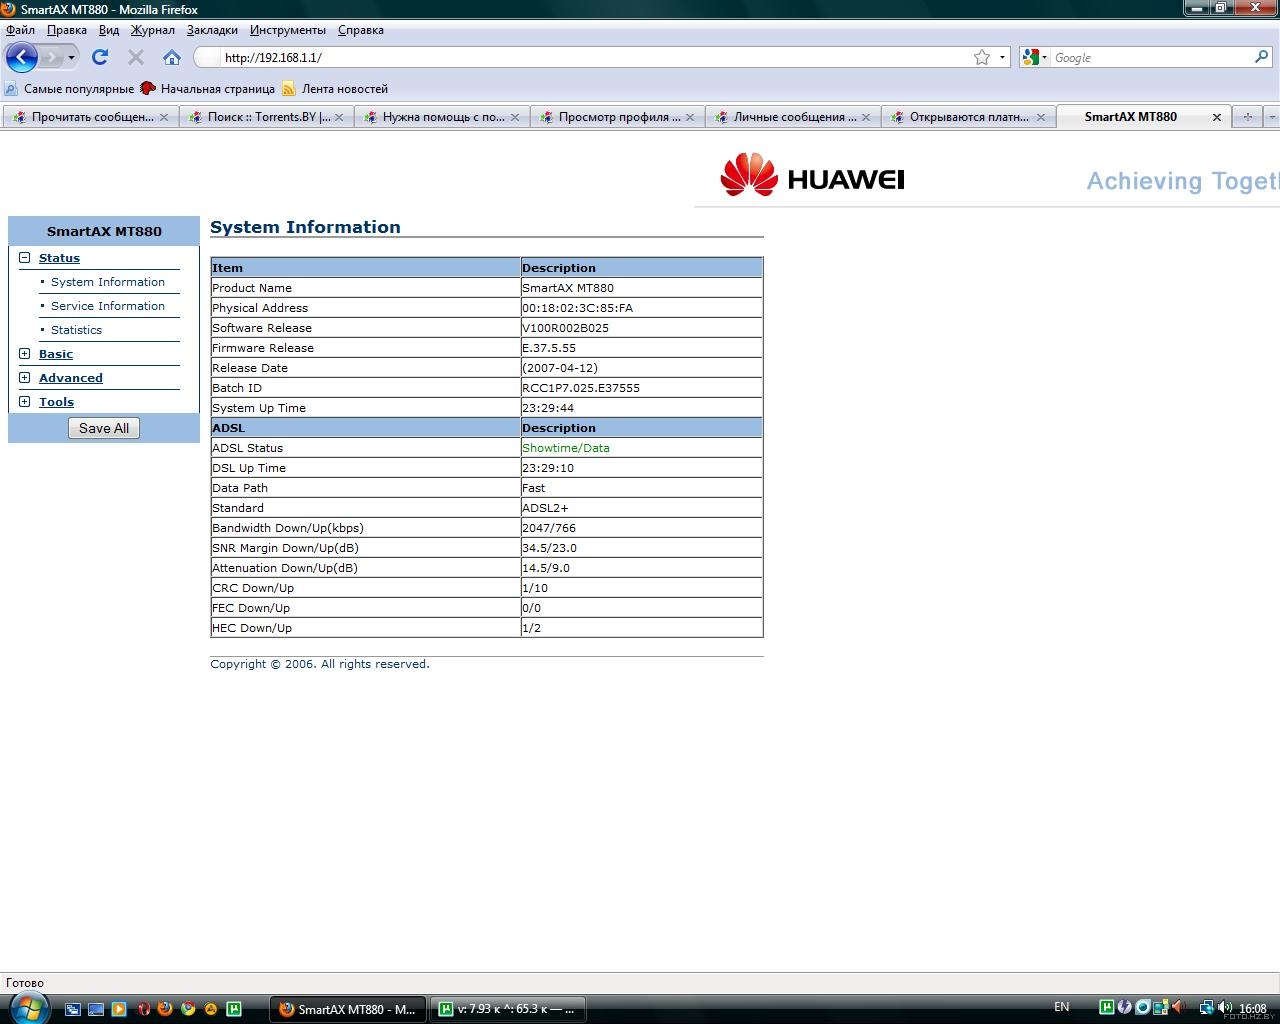Open the address bar history dropdown
This screenshot has height=1024, width=1280.
[x=1002, y=57]
